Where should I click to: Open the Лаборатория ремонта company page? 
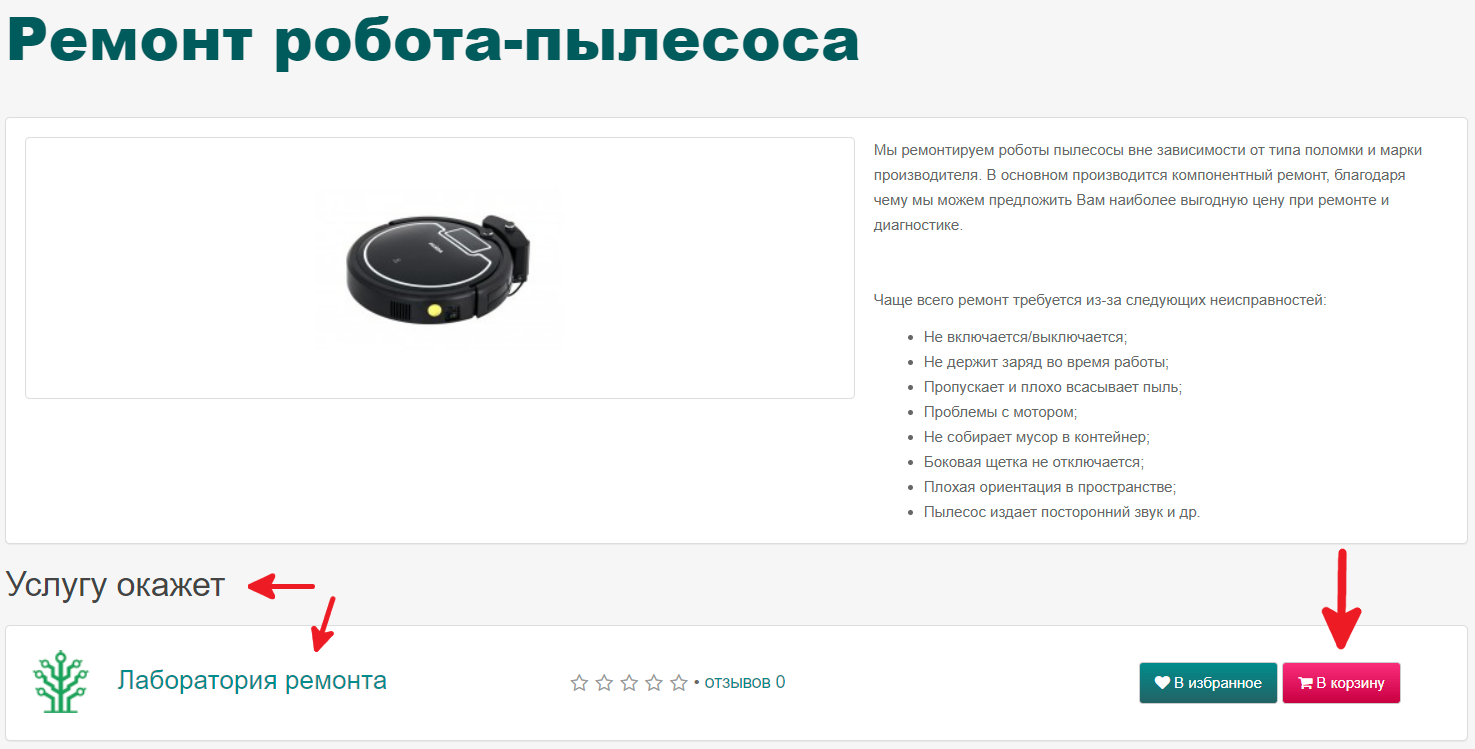(252, 681)
